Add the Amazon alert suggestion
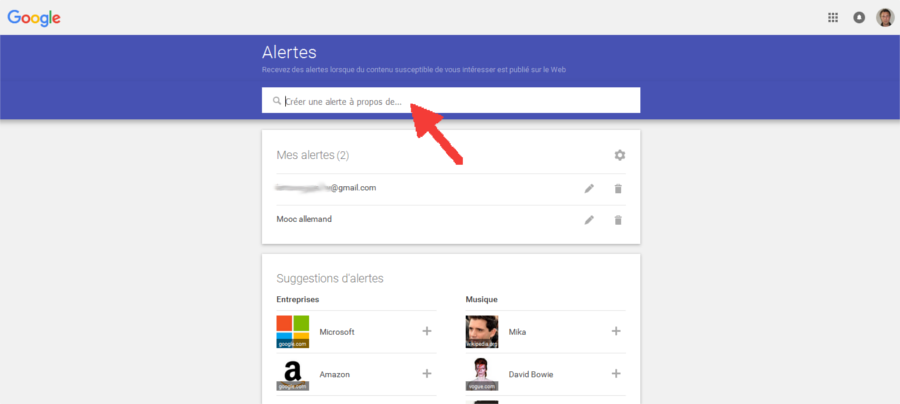 [x=426, y=374]
